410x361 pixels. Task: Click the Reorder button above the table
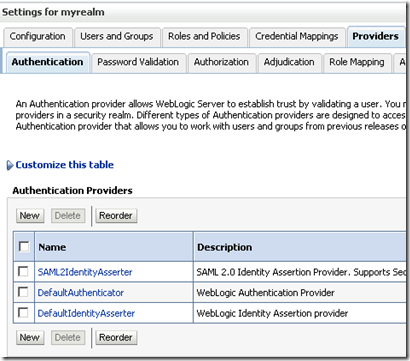coord(116,216)
